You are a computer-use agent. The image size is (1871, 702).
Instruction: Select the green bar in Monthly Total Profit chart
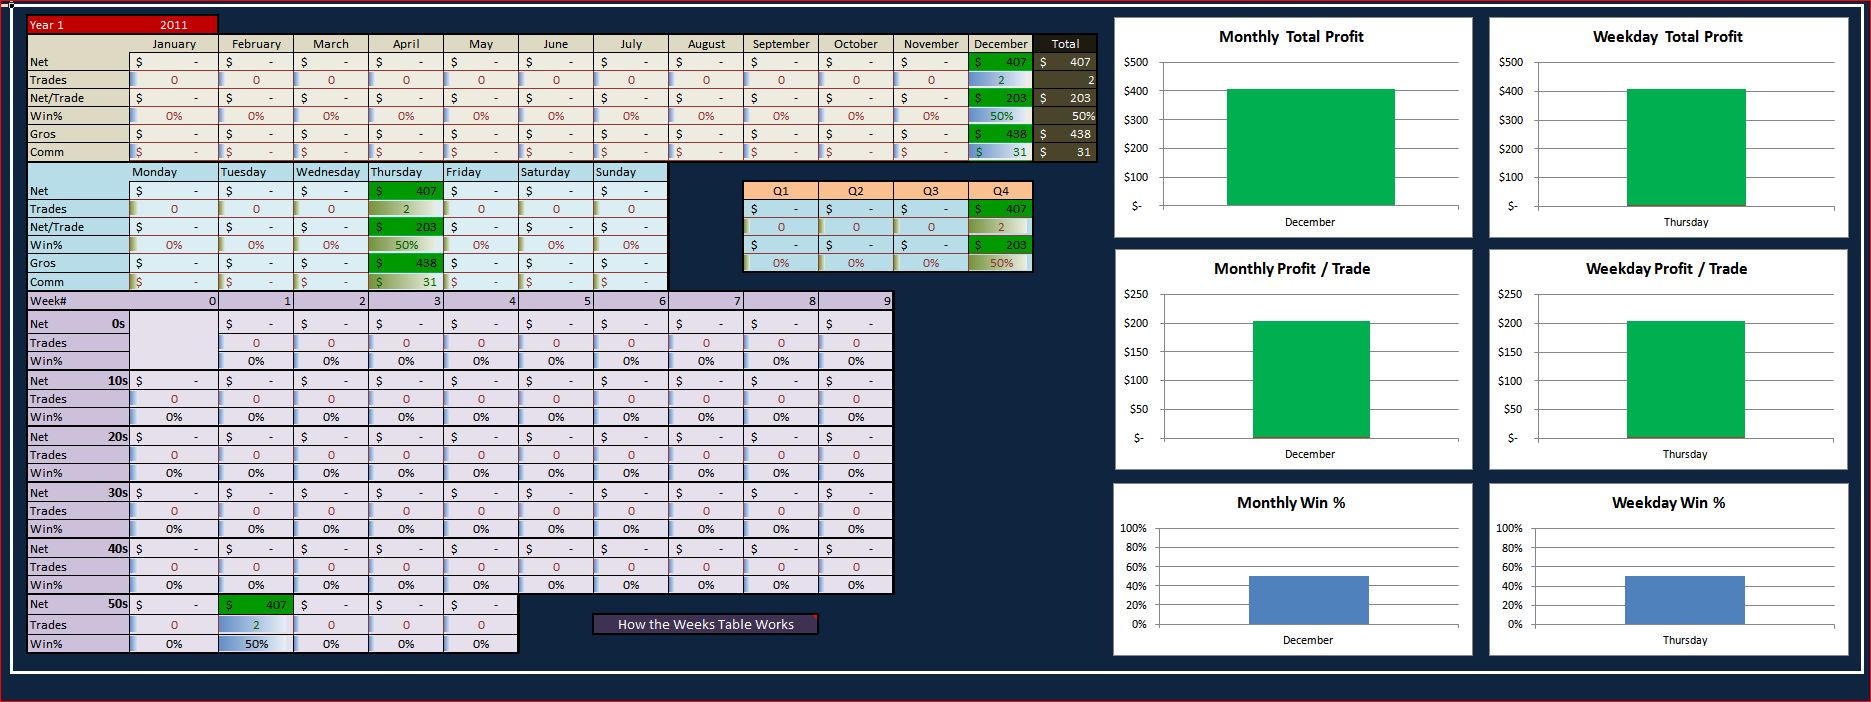click(x=1310, y=147)
